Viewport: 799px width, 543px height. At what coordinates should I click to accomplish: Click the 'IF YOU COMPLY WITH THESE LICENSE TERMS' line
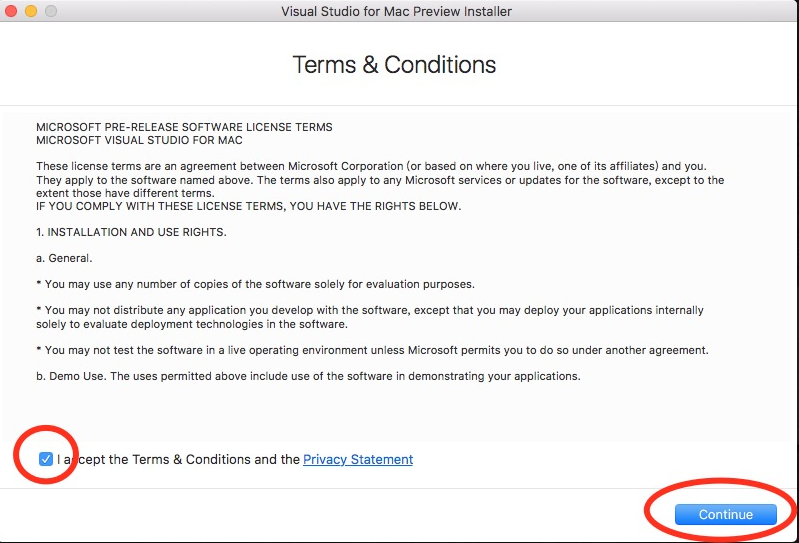click(x=249, y=206)
